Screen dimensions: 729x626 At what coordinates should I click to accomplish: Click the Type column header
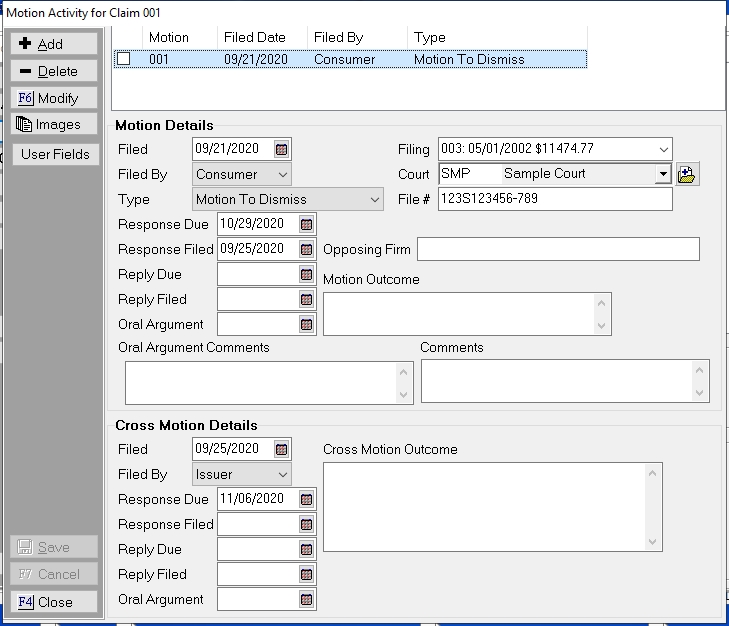pos(430,37)
